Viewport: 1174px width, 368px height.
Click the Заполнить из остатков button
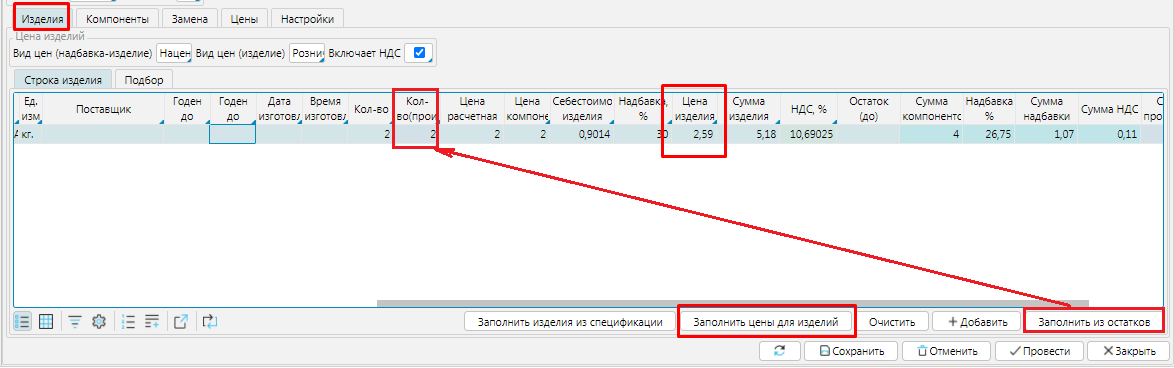tap(1094, 322)
